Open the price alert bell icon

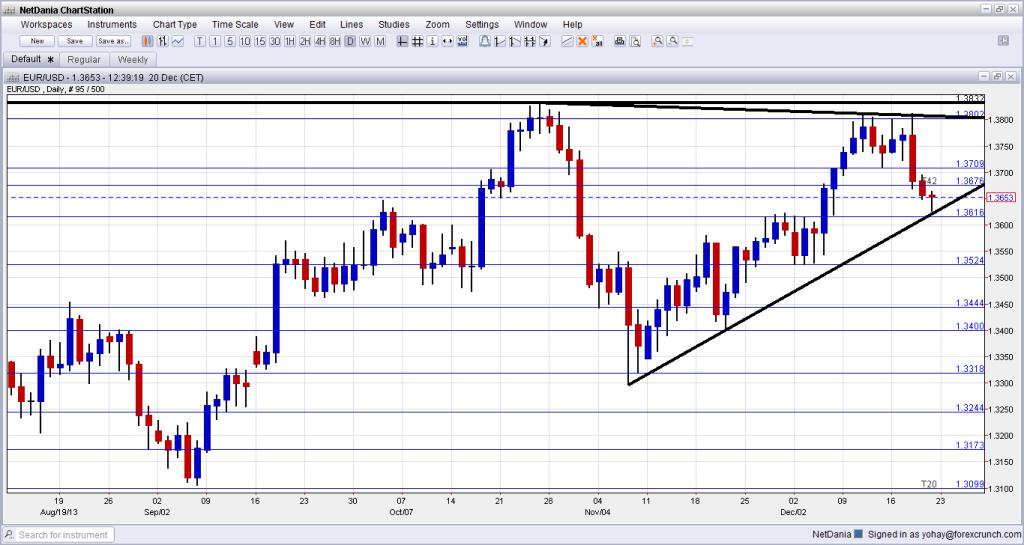485,41
